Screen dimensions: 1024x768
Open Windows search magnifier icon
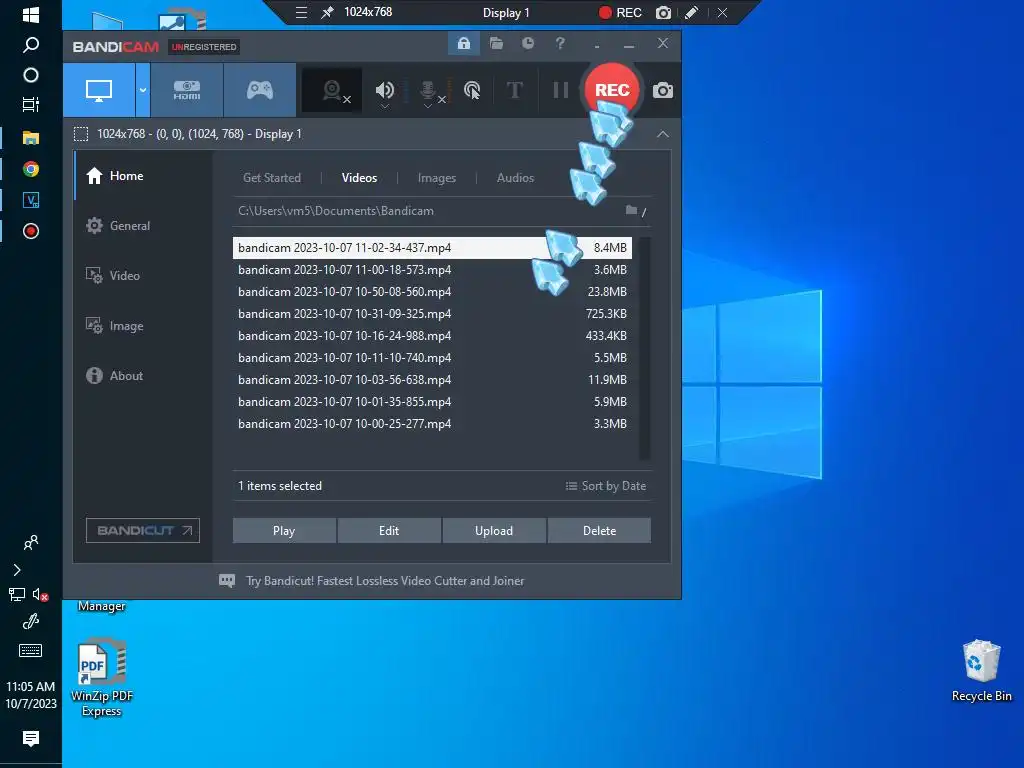31,44
